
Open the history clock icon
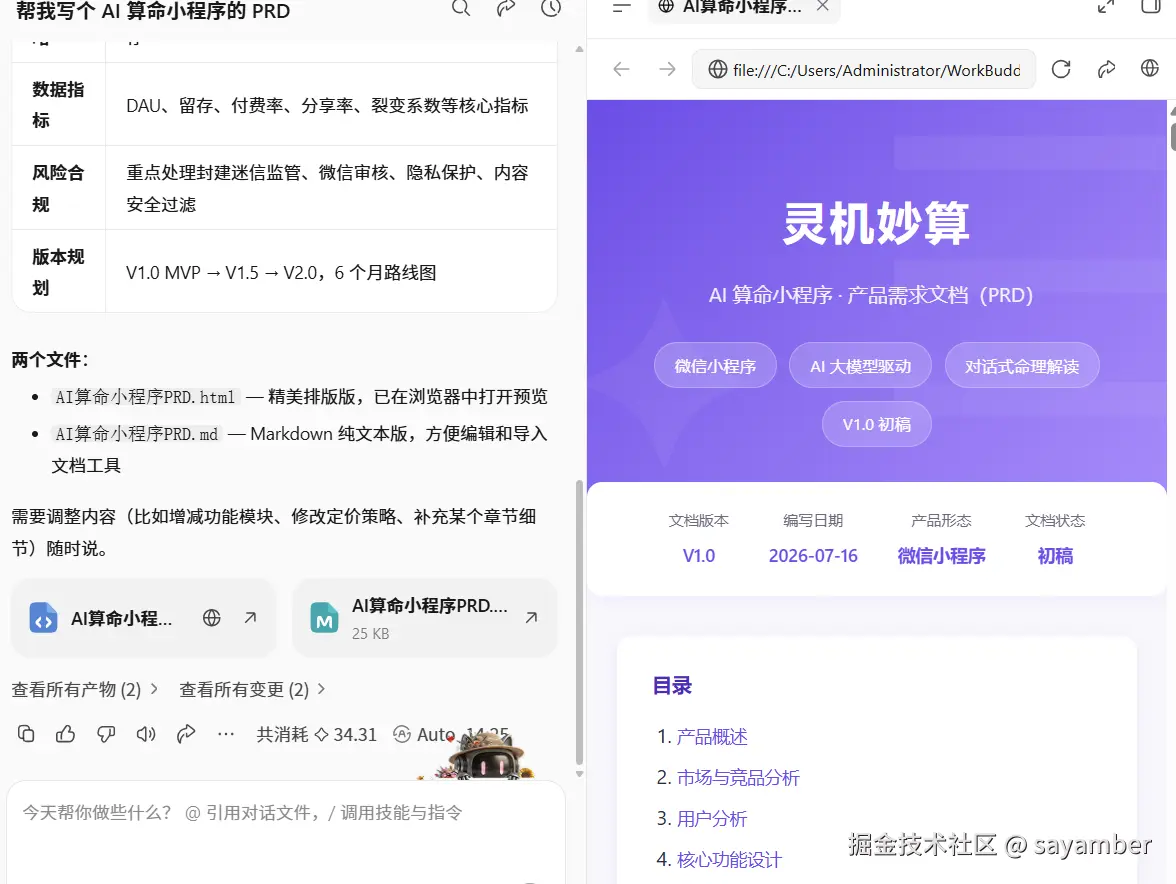click(551, 7)
